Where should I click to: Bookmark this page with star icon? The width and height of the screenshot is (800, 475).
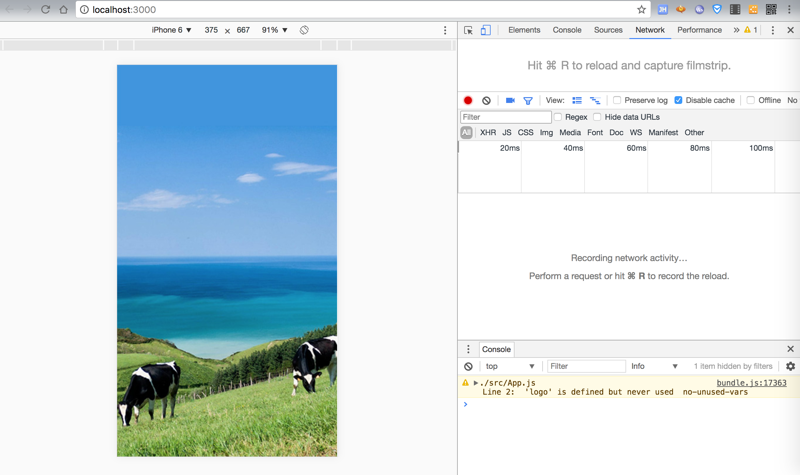coord(641,9)
